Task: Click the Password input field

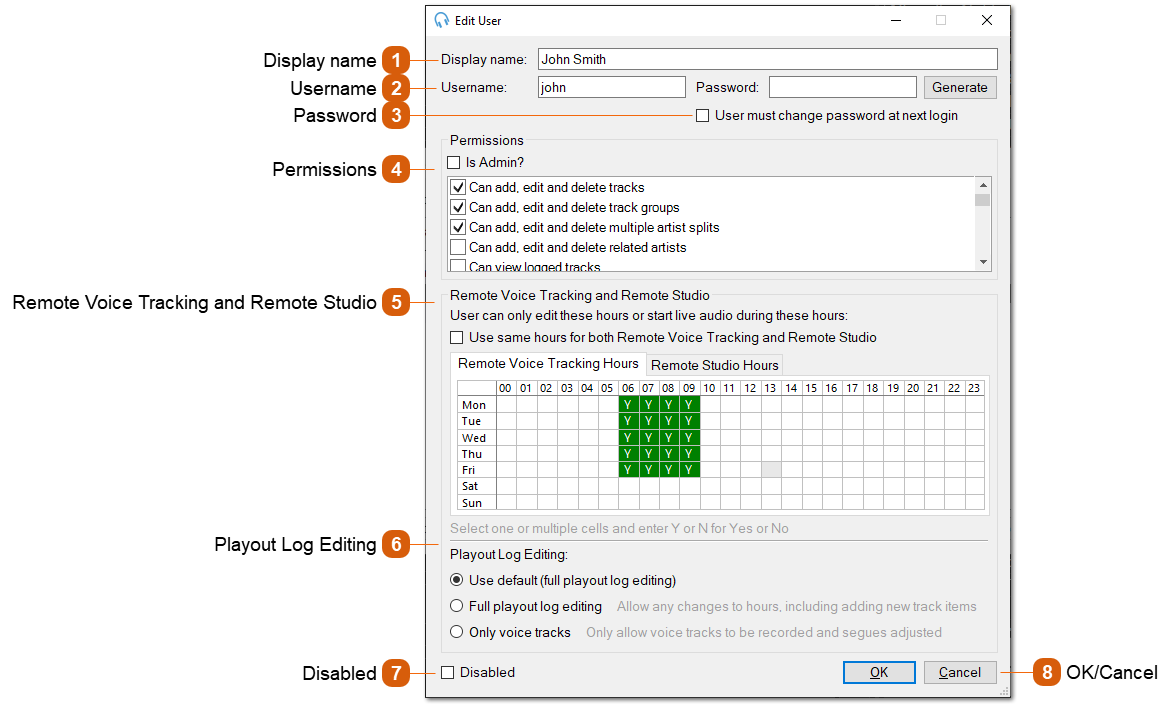Action: pyautogui.click(x=842, y=87)
